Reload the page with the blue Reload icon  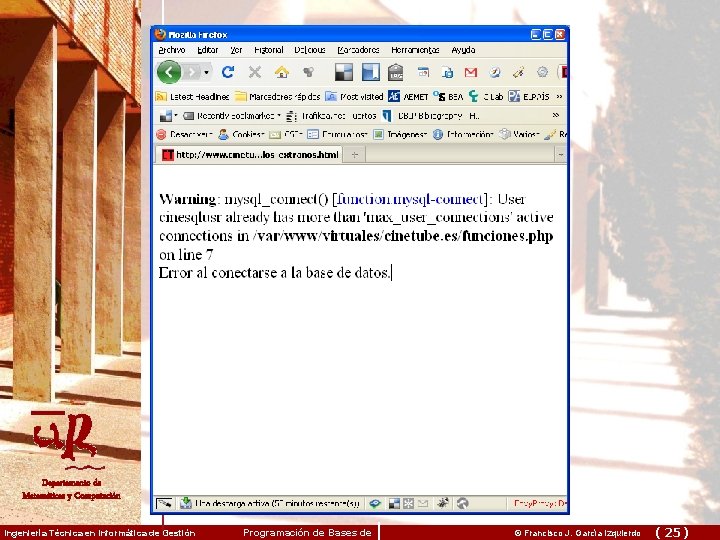coord(228,72)
